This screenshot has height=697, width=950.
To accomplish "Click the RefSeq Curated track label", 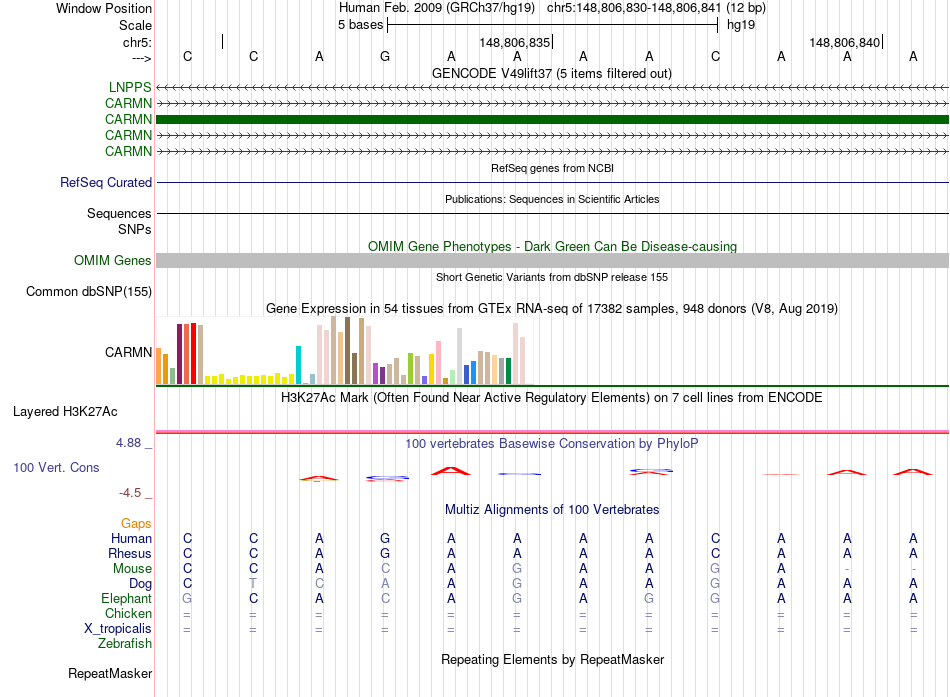I will pyautogui.click(x=106, y=182).
